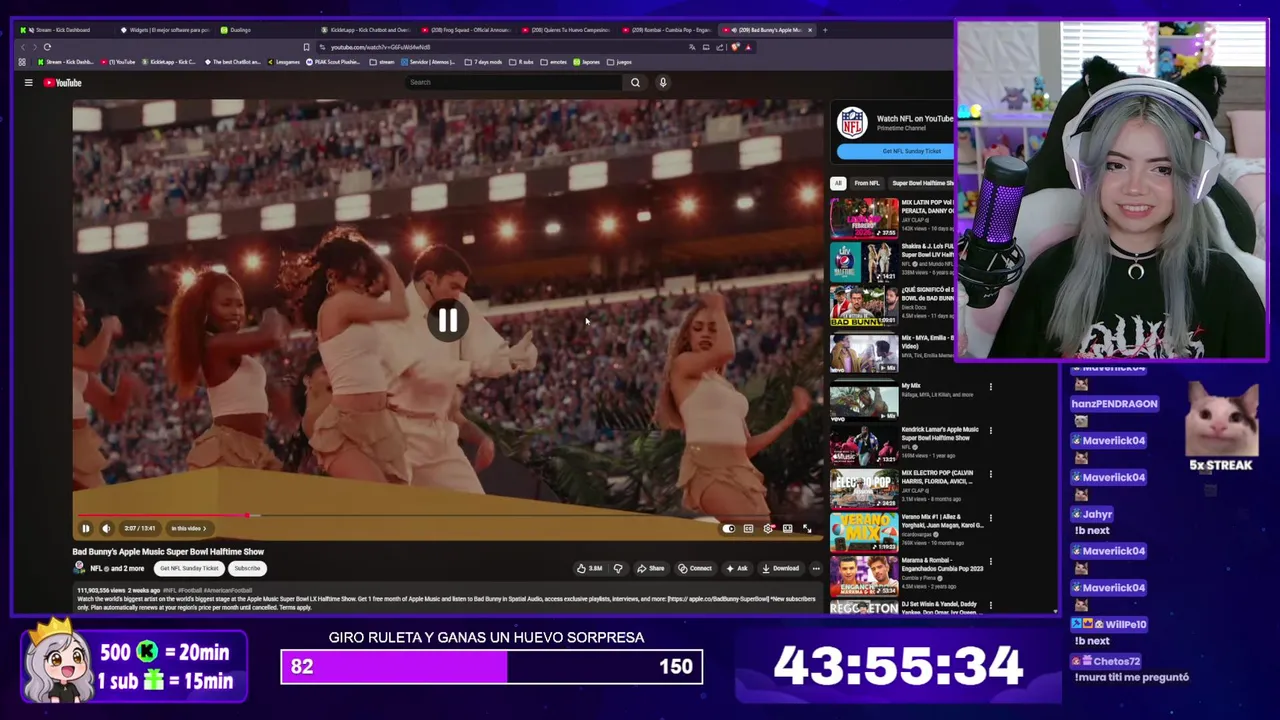Open the browser apps grid in bookmarks bar
This screenshot has width=1280, height=720.
point(22,62)
